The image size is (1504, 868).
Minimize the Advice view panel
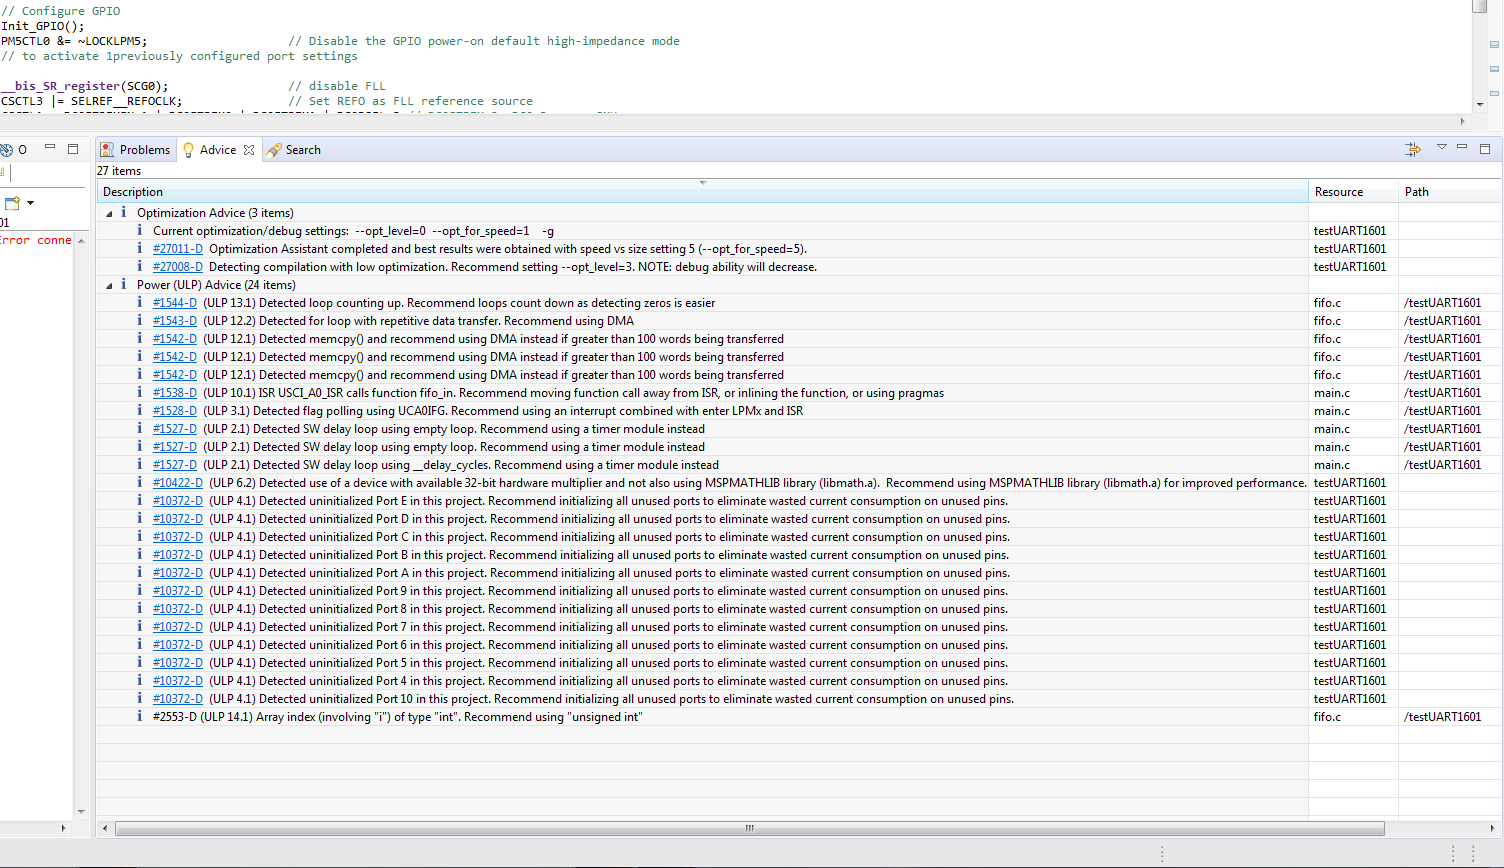point(1462,147)
